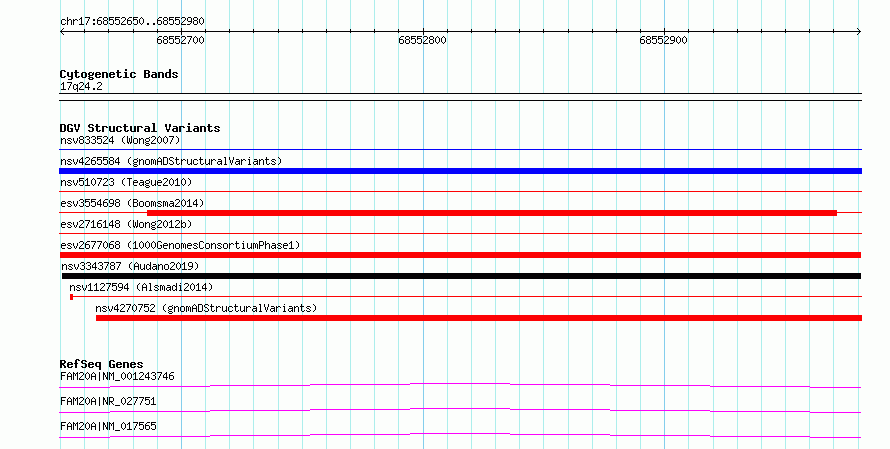Click the thick red nsv4270752 bar
The height and width of the screenshot is (449, 890).
[479, 318]
